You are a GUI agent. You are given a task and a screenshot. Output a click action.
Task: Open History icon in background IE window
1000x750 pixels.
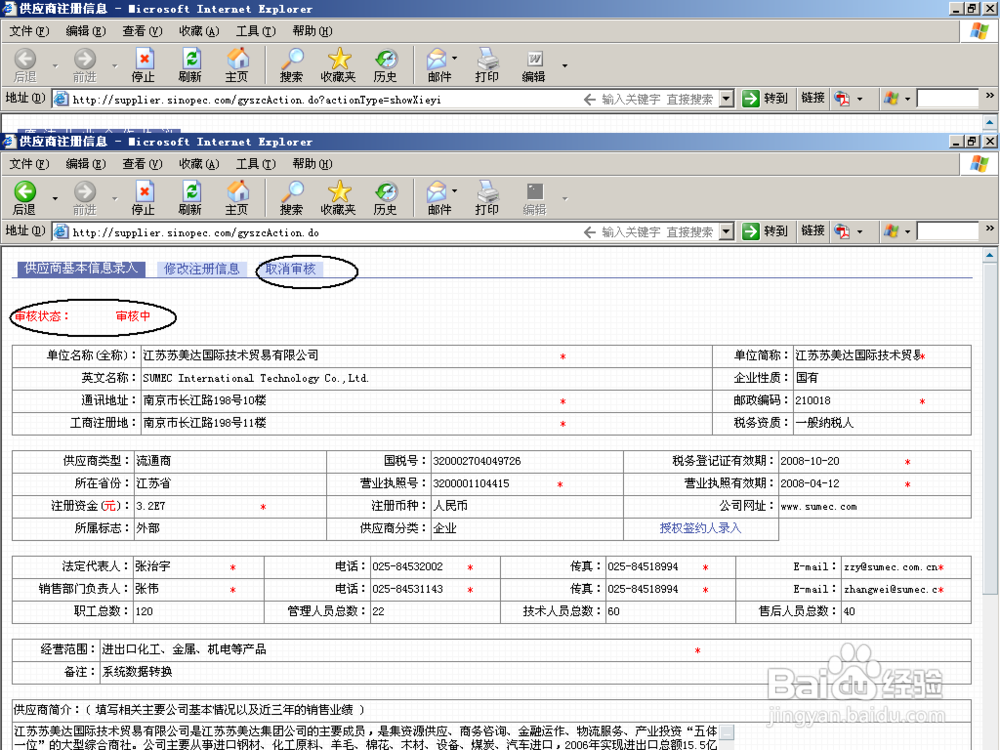click(x=386, y=59)
